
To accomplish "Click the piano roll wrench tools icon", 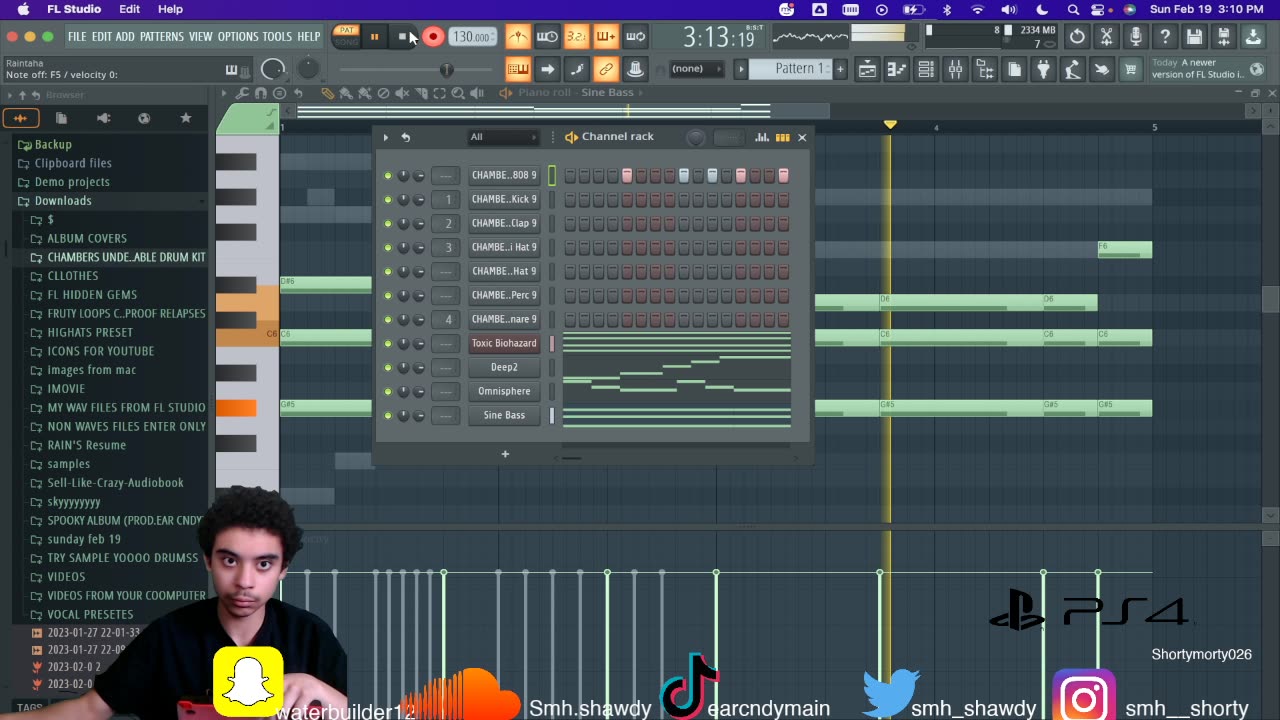I will click(242, 93).
